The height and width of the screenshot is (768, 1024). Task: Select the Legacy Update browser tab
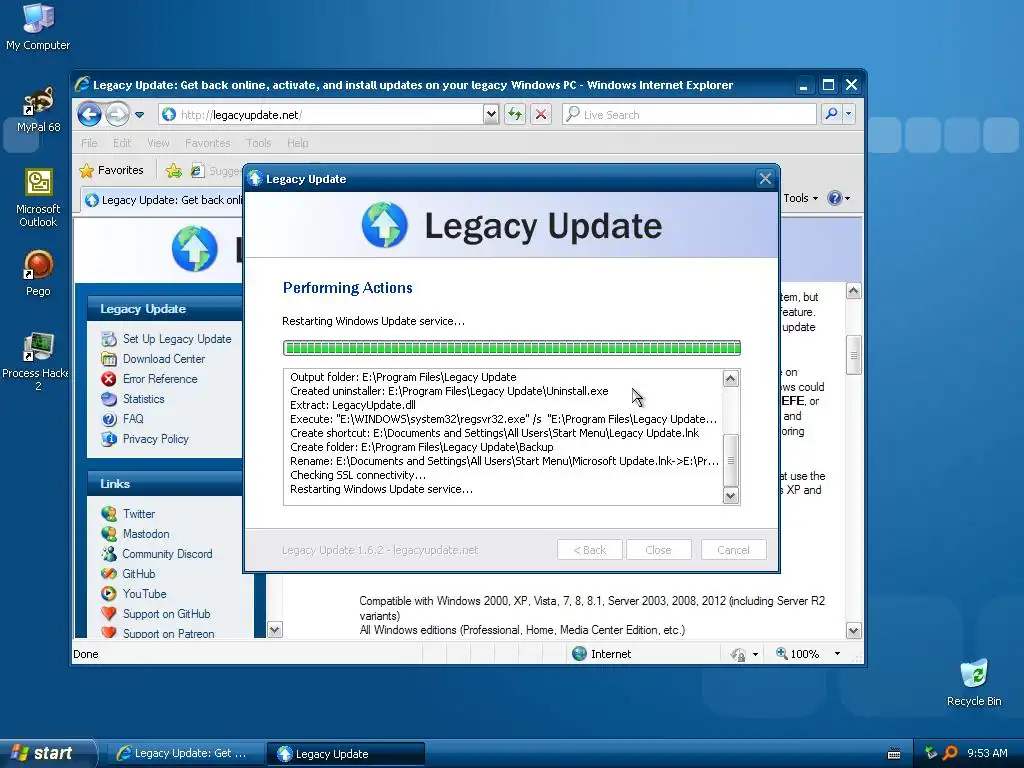pyautogui.click(x=162, y=200)
